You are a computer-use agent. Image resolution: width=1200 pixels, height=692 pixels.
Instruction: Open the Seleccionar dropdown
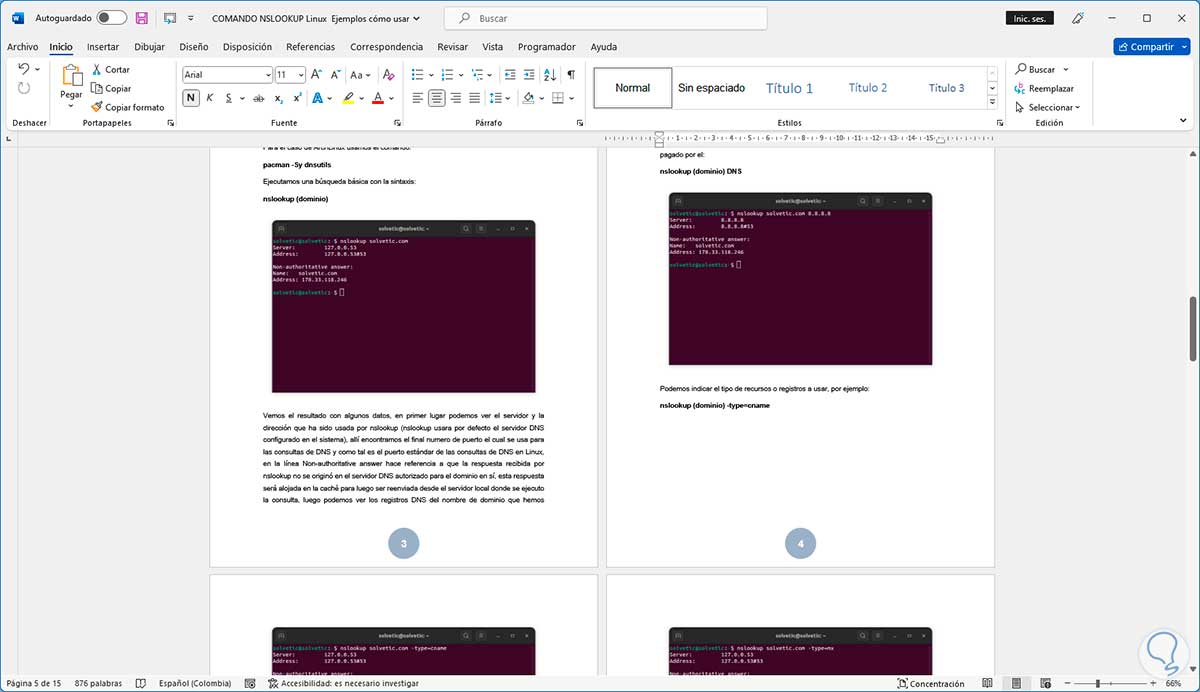point(1047,107)
